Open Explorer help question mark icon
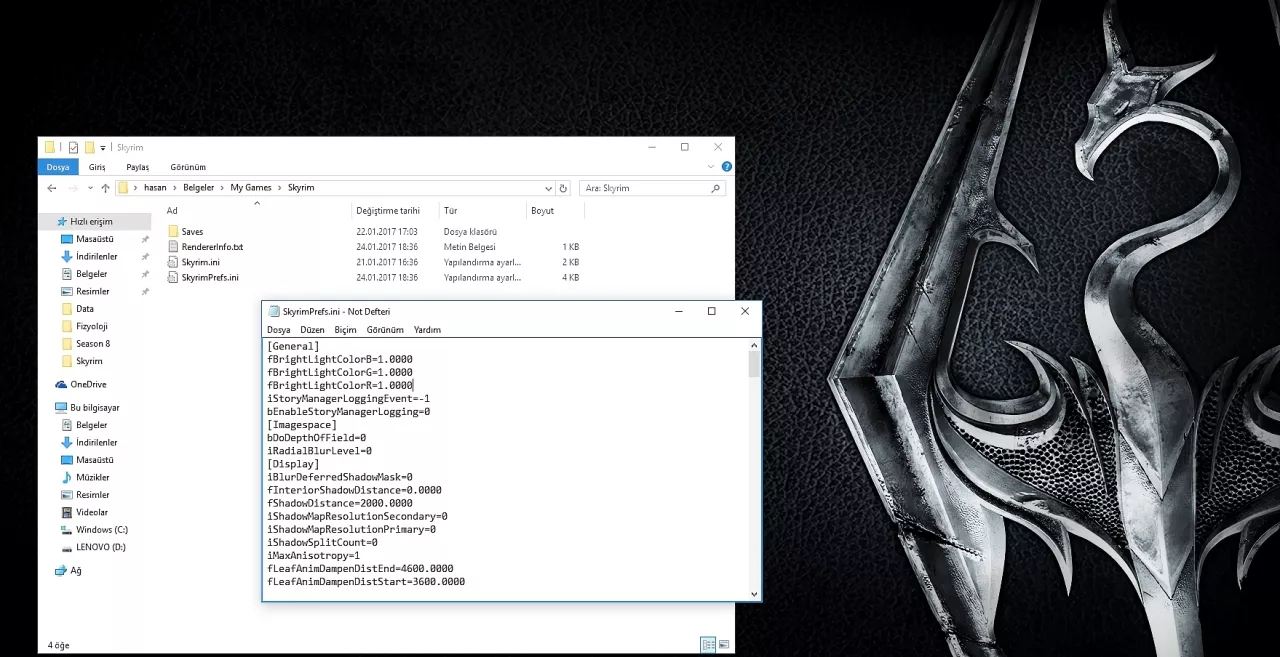Screen dimensions: 1280x657 pos(727,167)
